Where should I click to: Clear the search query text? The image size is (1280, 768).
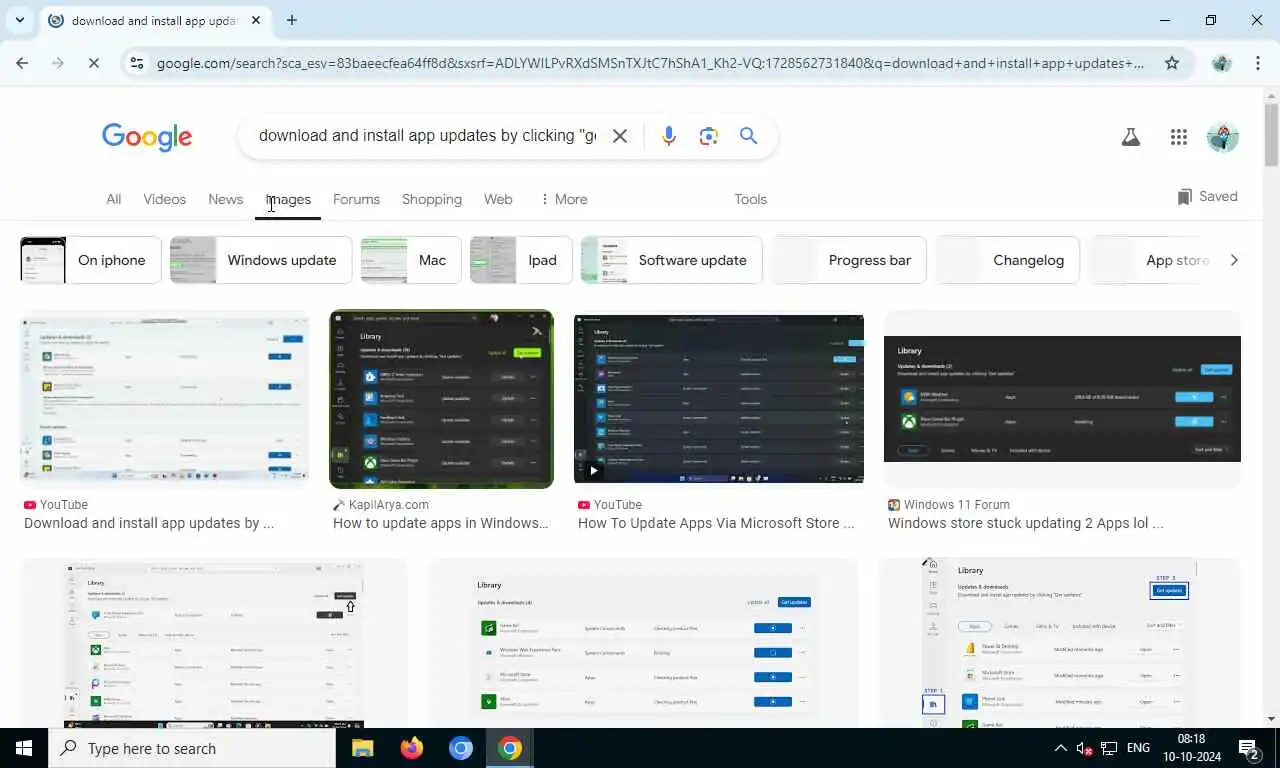click(x=620, y=136)
